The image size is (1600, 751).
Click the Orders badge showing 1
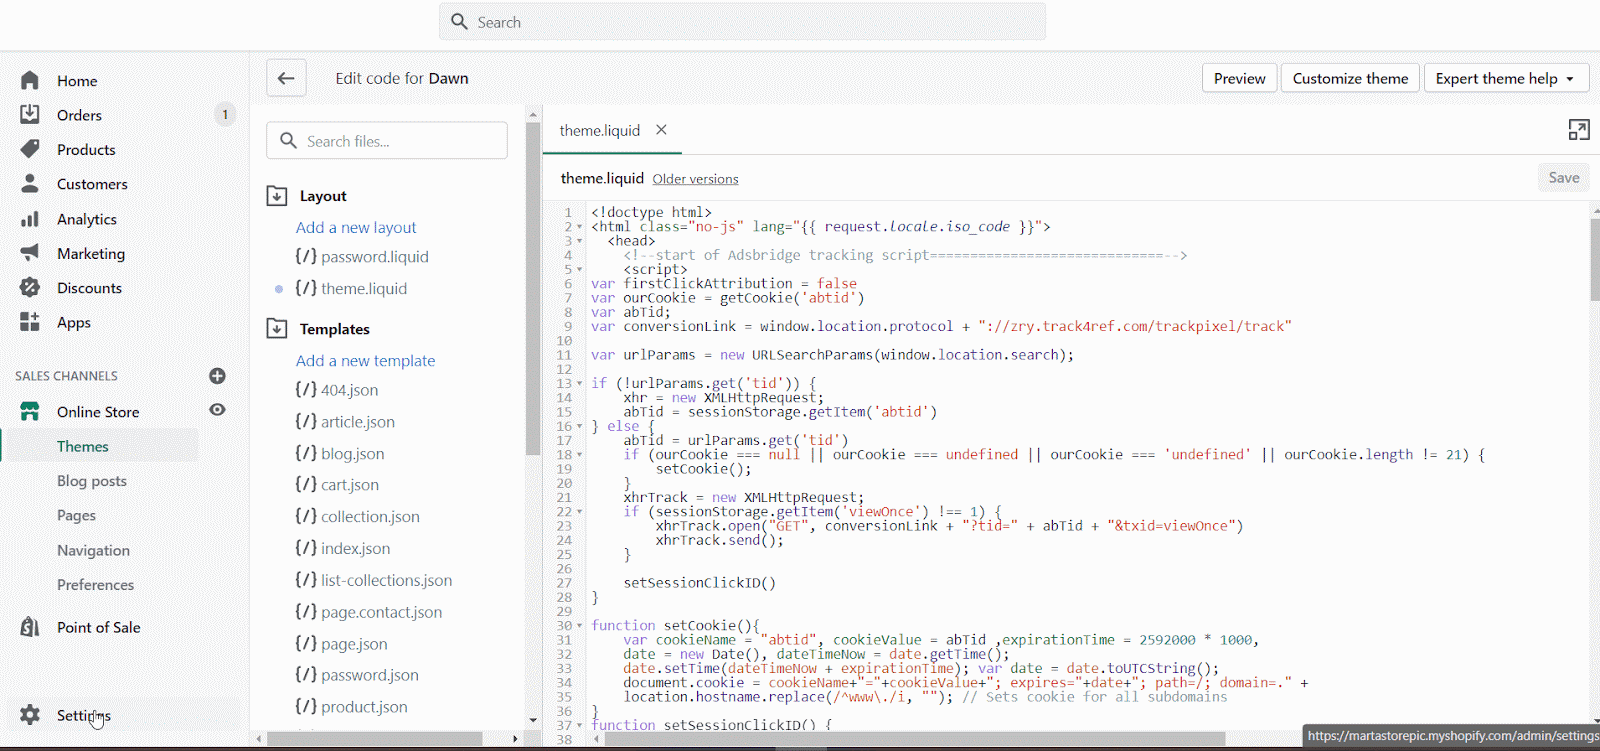(x=225, y=114)
